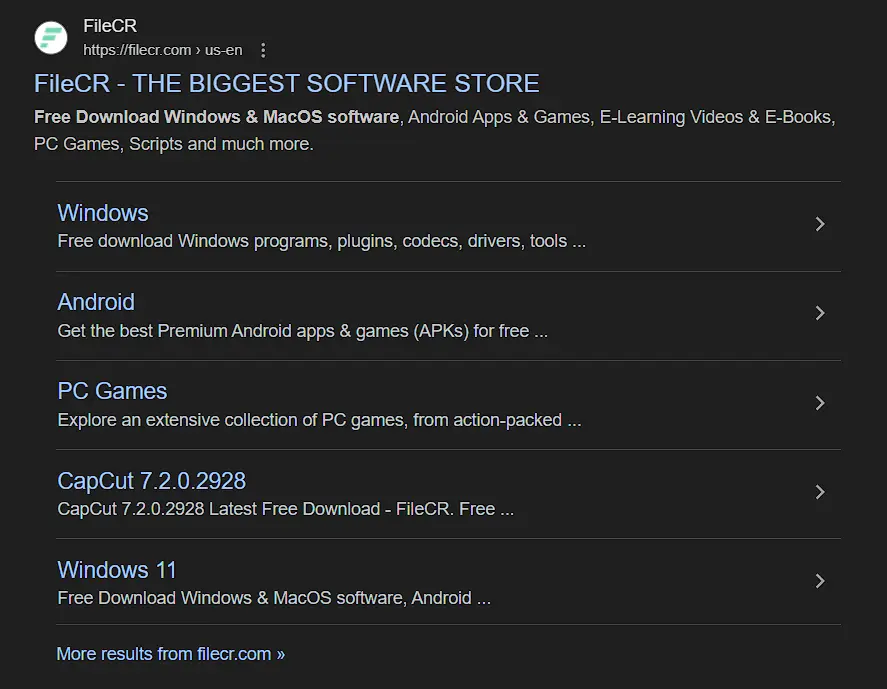Click 'Free download Windows programs, plugins, codecs' description
The height and width of the screenshot is (689, 887).
pyautogui.click(x=321, y=241)
